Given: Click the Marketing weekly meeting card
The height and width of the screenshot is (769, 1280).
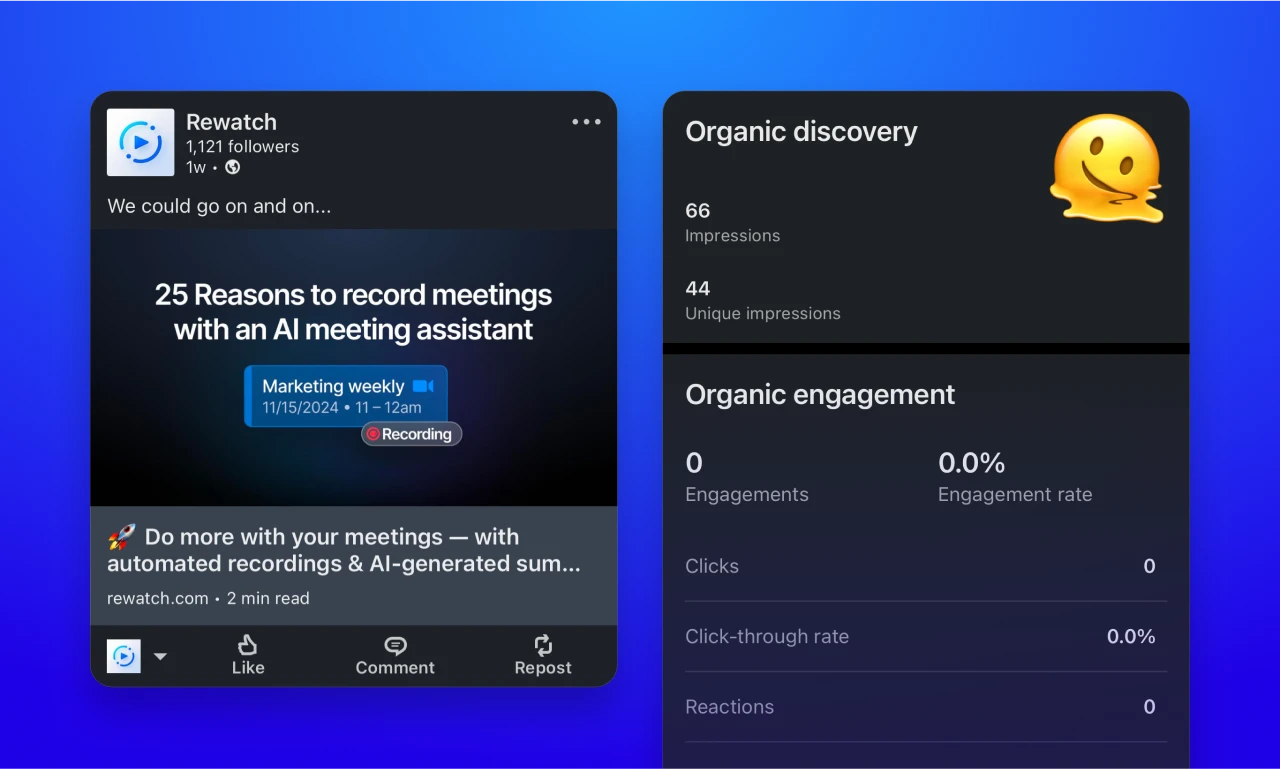Looking at the screenshot, I should tap(346, 396).
